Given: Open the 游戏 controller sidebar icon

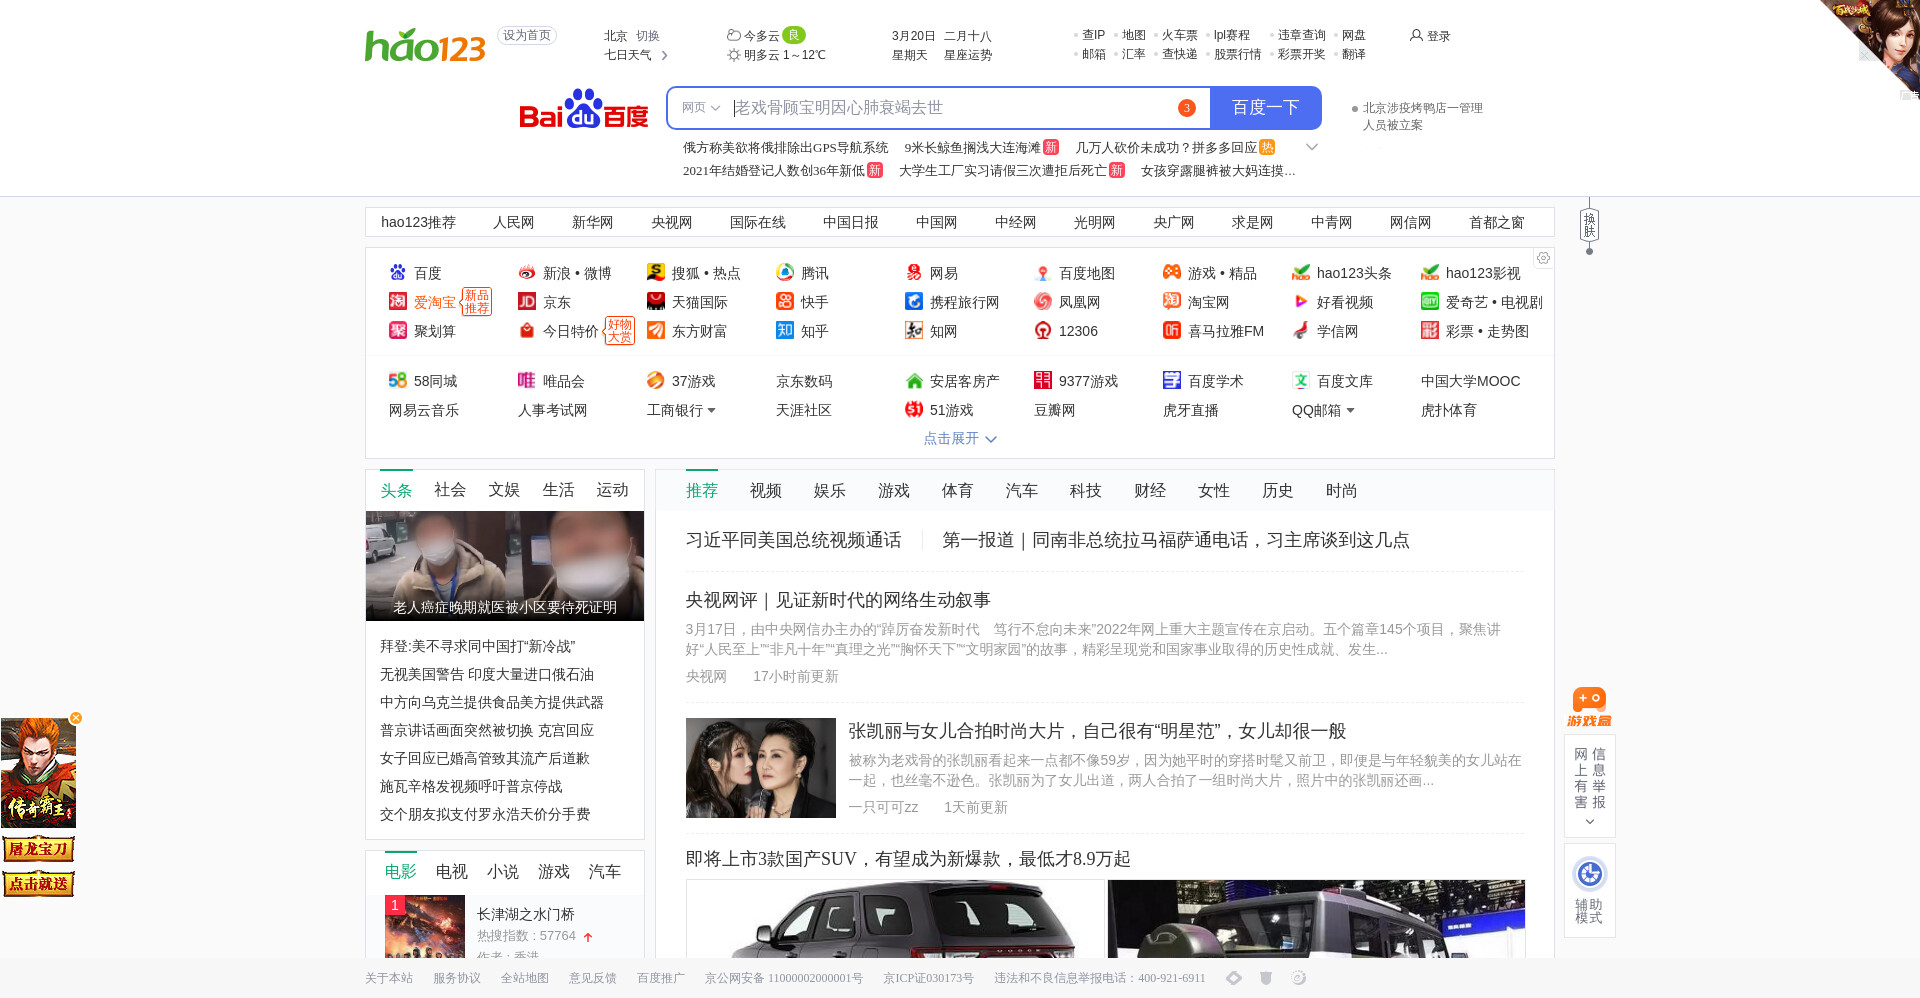Looking at the screenshot, I should pos(1589,706).
